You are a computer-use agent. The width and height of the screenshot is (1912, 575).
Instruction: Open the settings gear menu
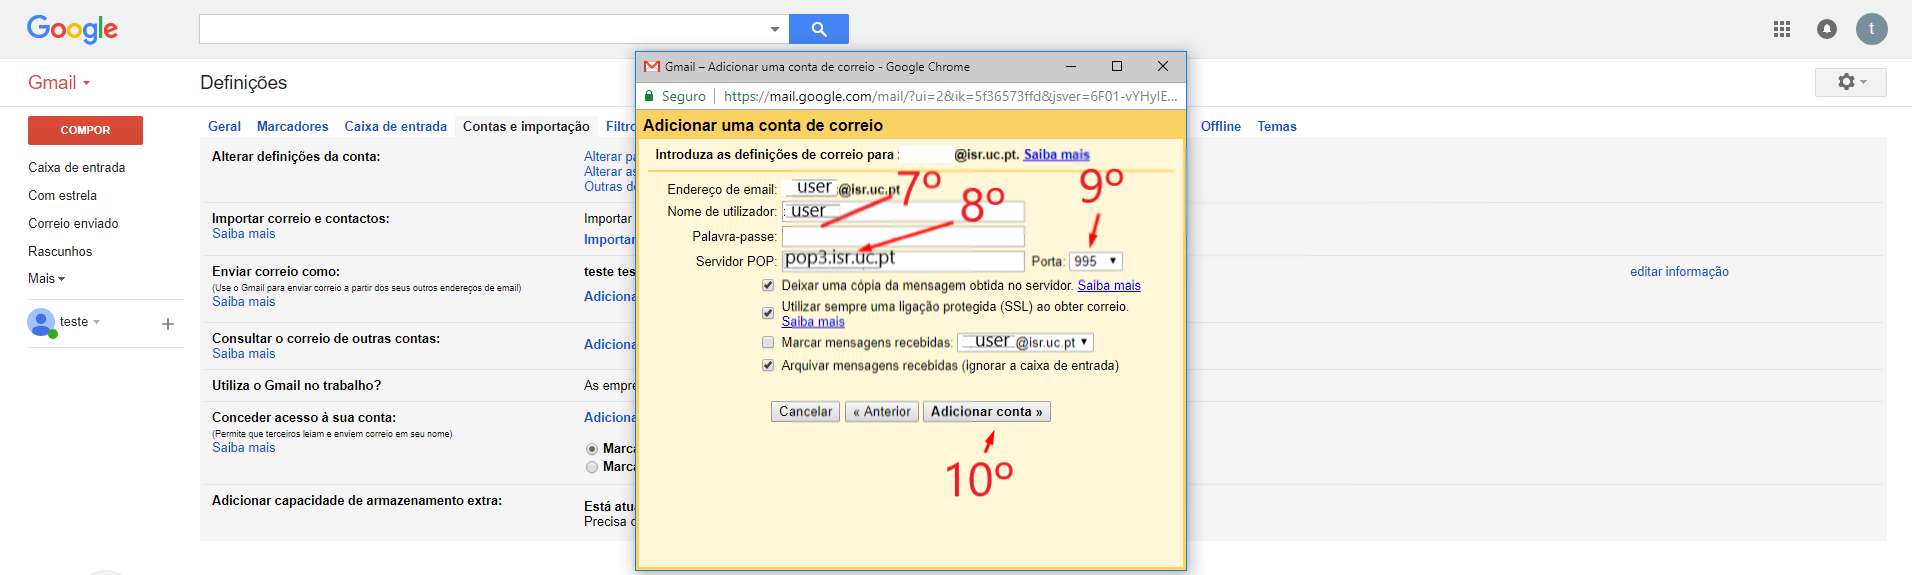(1851, 82)
